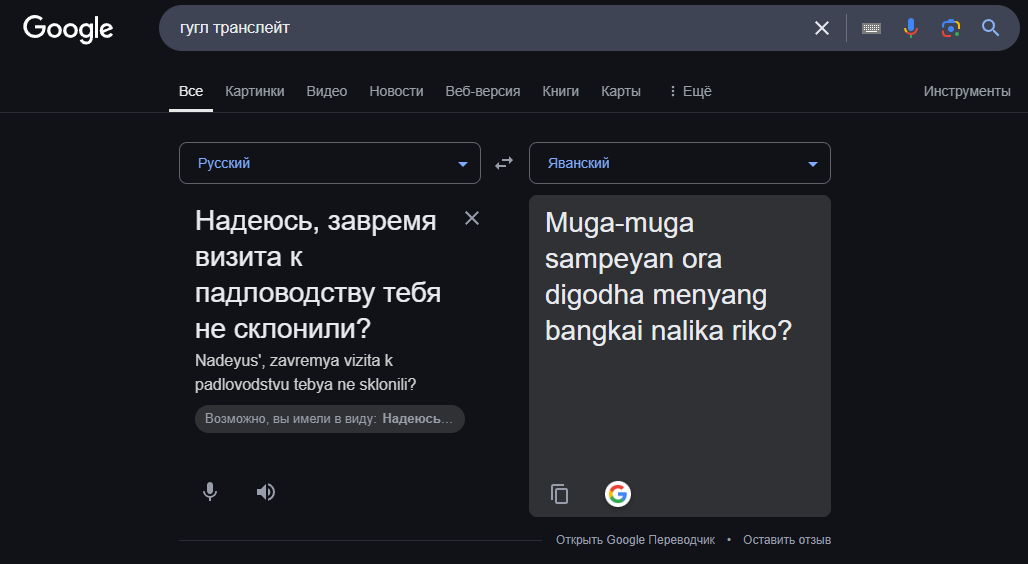Open the Ещё more options menu
1028x564 pixels.
(690, 91)
